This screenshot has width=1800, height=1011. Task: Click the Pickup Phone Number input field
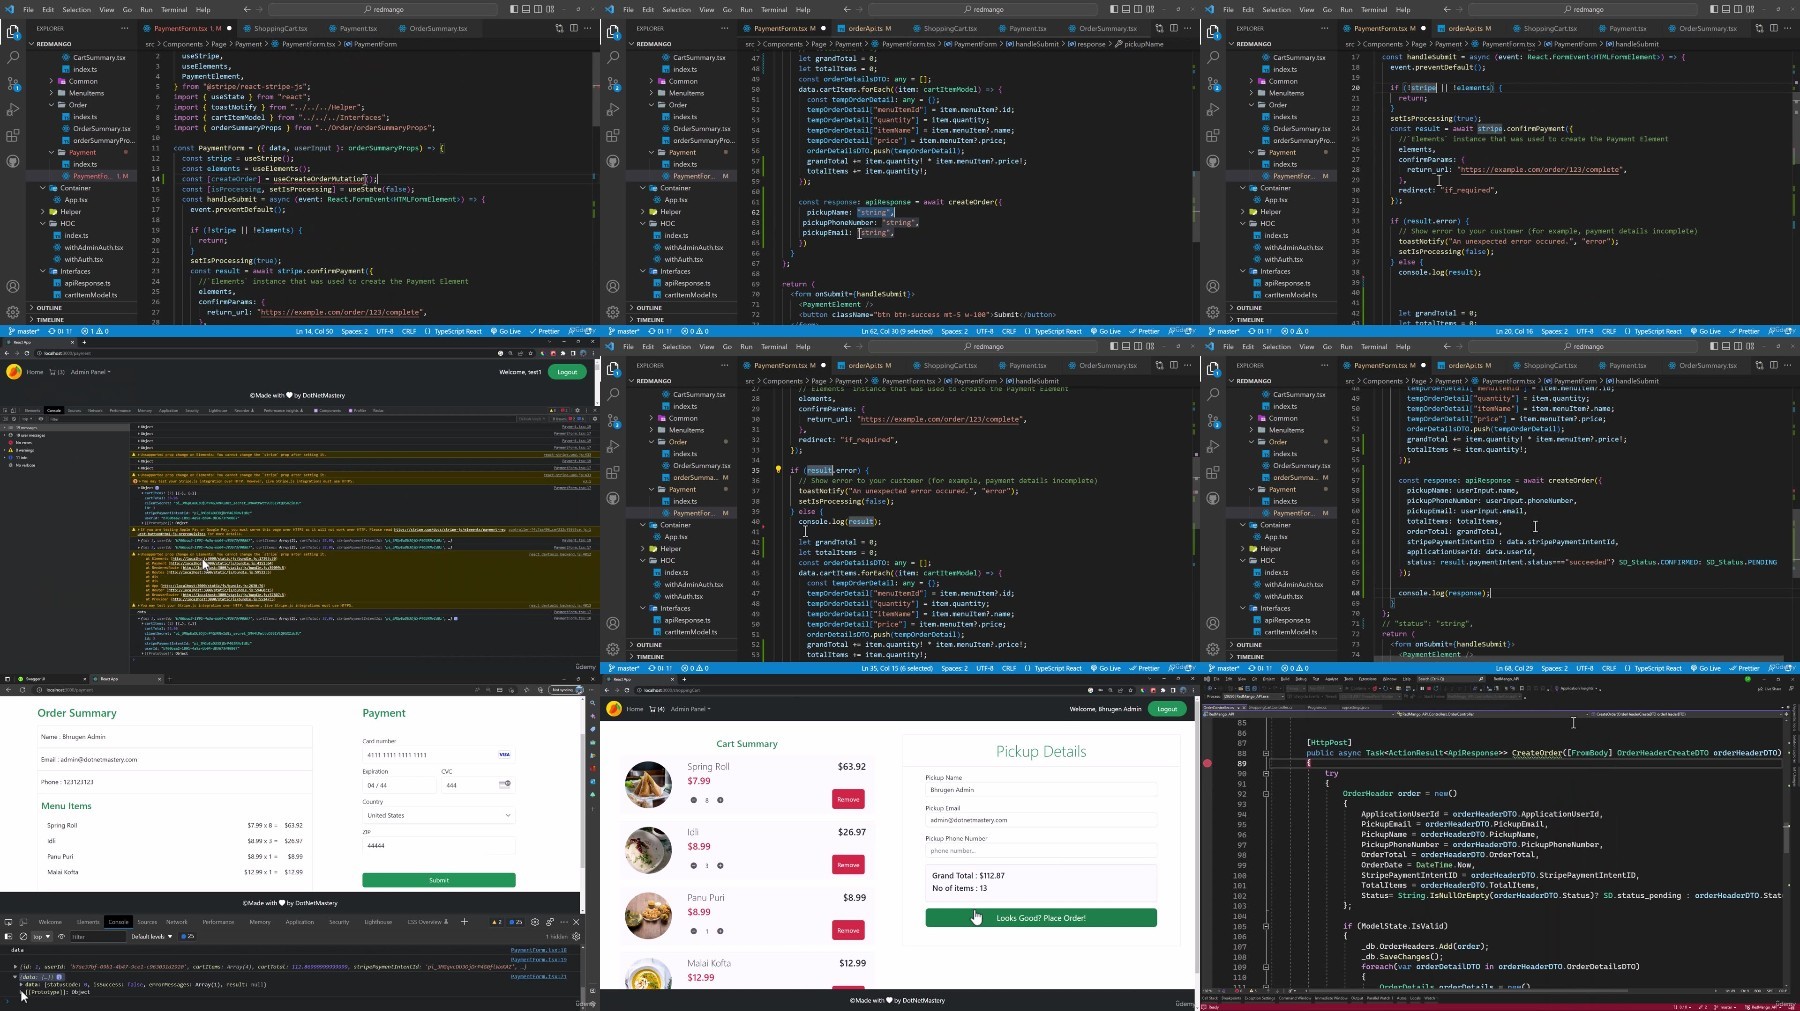(x=1041, y=851)
